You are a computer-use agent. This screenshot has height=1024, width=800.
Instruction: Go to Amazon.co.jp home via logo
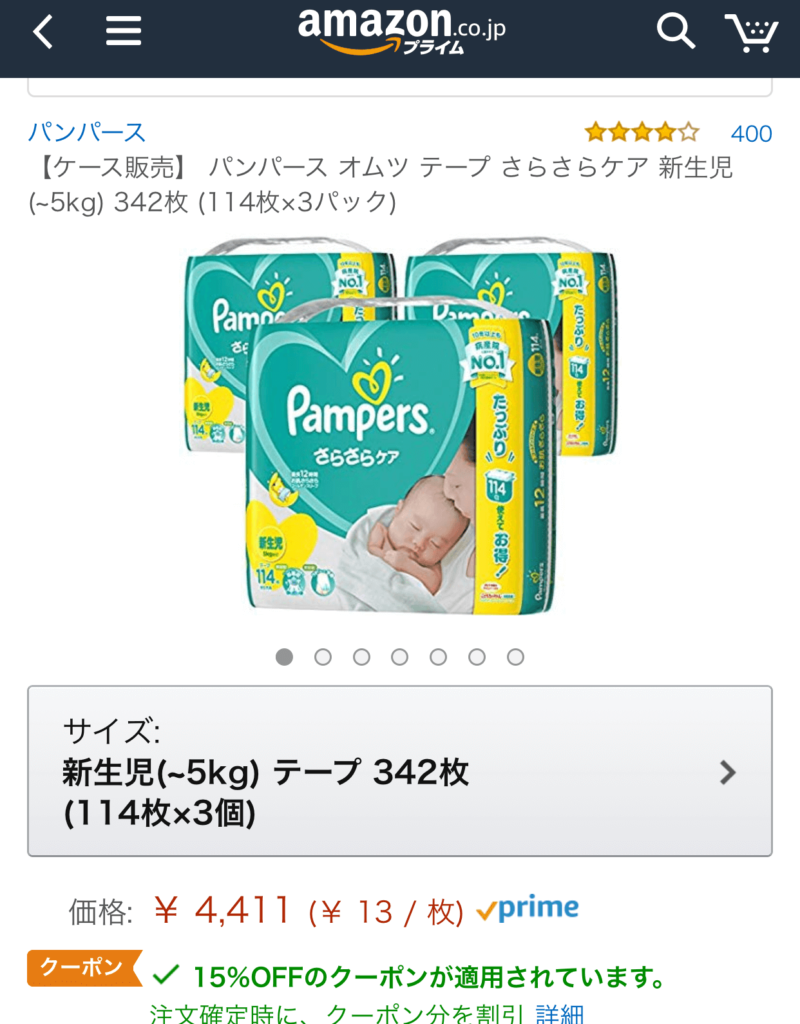coord(401,31)
